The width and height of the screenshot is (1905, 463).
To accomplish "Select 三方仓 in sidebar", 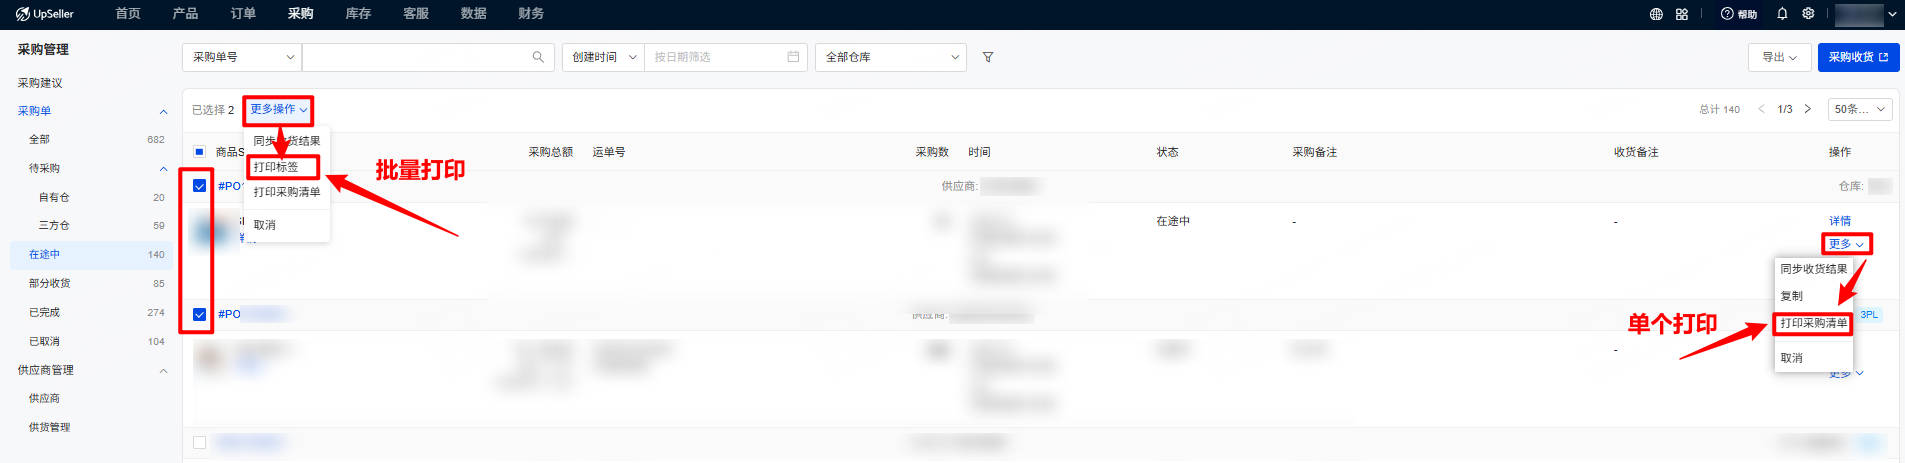I will [x=54, y=225].
